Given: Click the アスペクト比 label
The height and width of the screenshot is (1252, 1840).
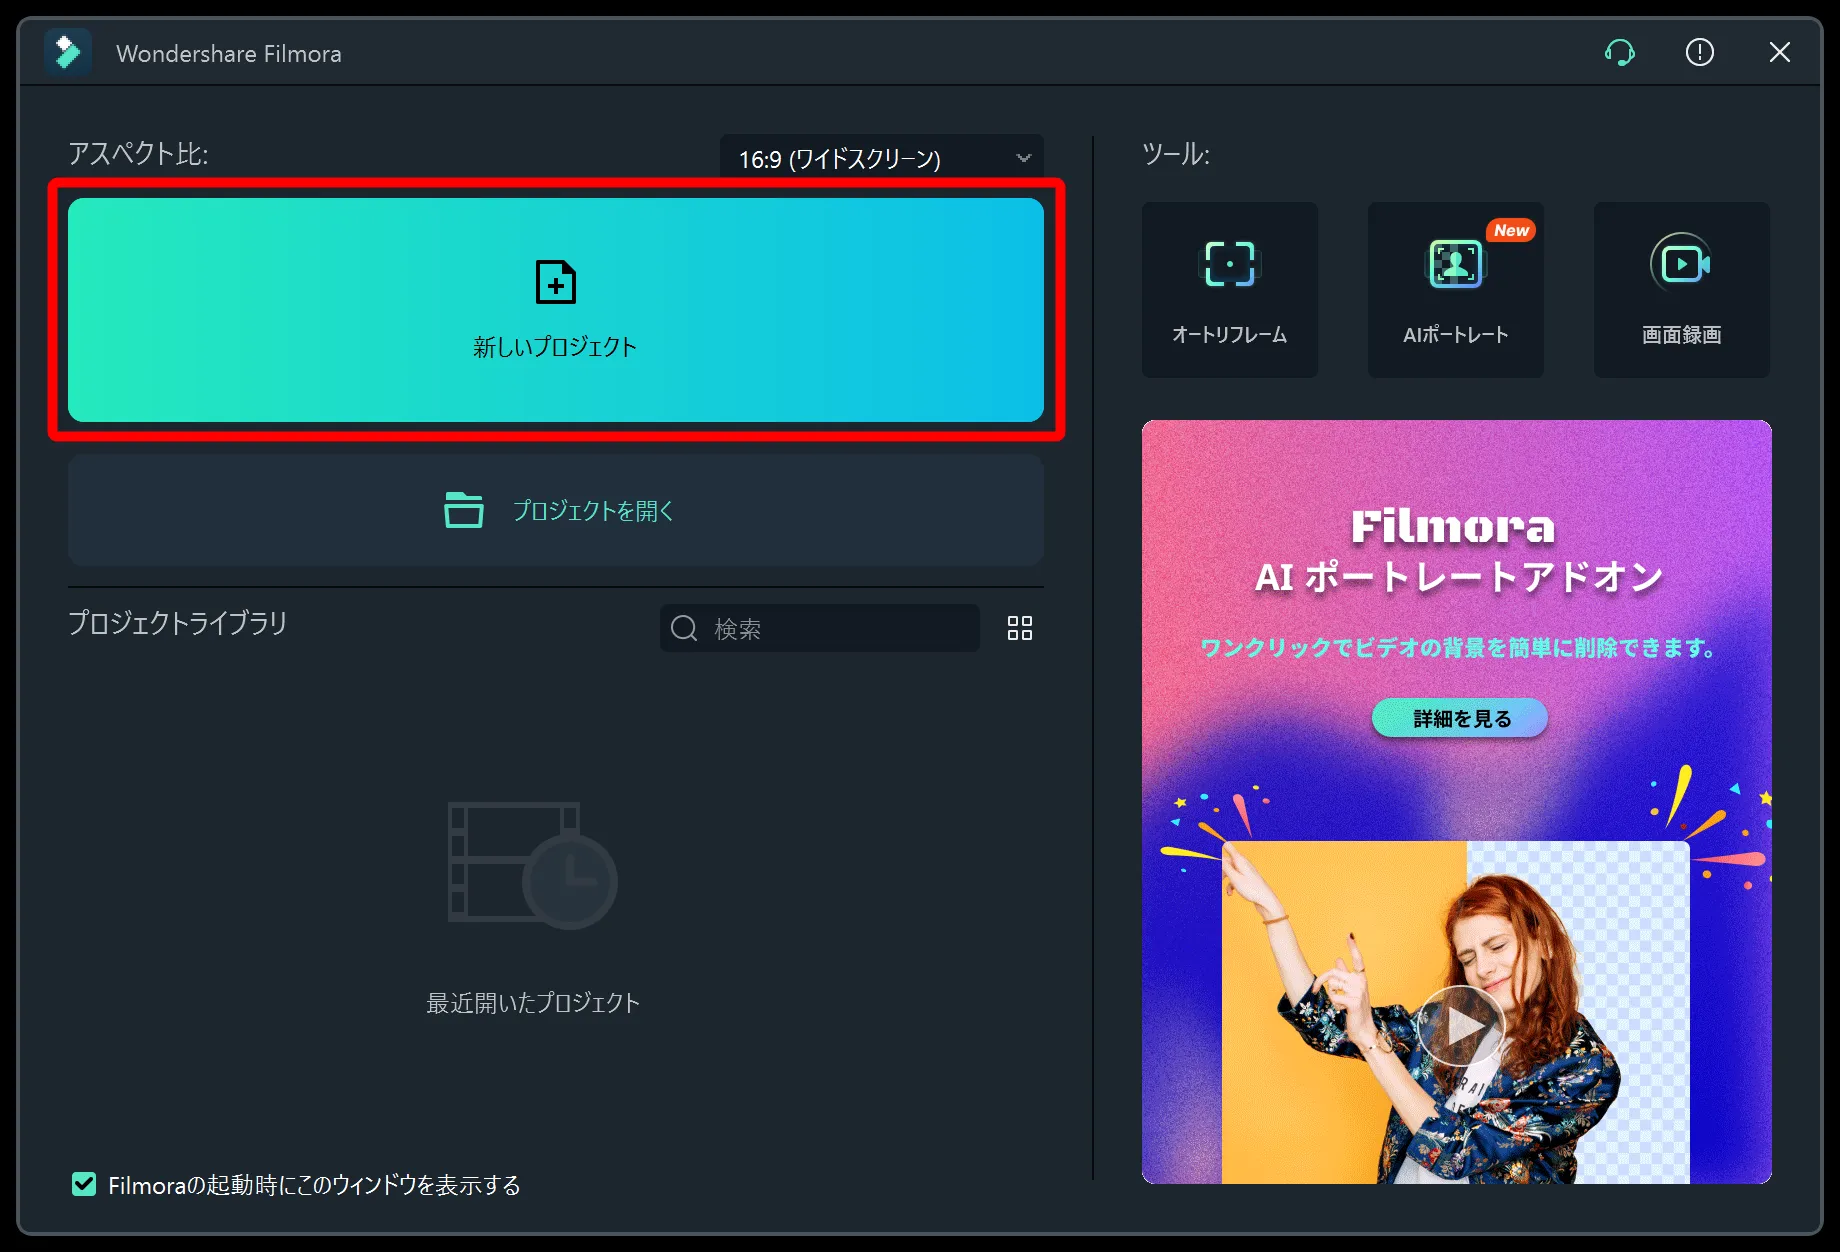Looking at the screenshot, I should (138, 153).
